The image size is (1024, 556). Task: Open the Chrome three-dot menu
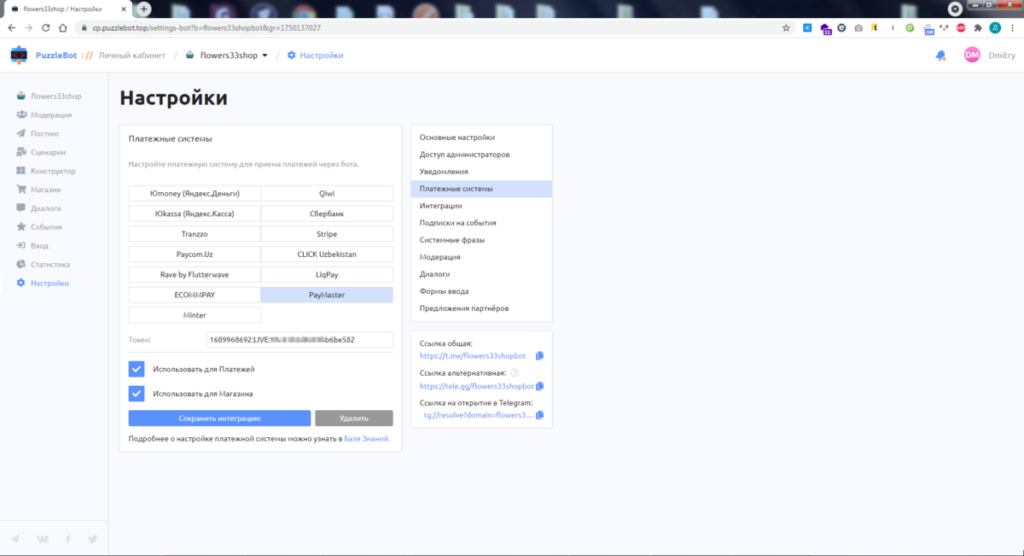pos(1012,28)
